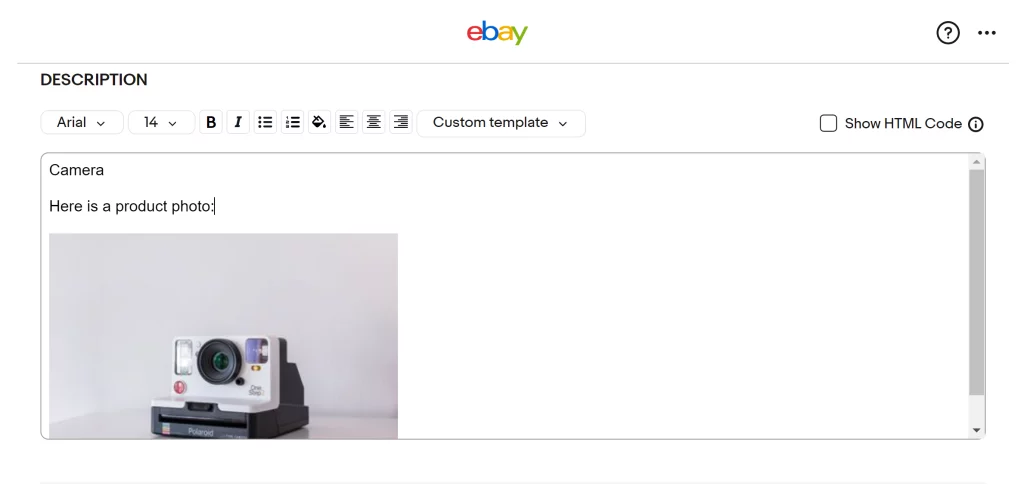1024x496 pixels.
Task: Open the Arial font dropdown
Action: click(82, 123)
